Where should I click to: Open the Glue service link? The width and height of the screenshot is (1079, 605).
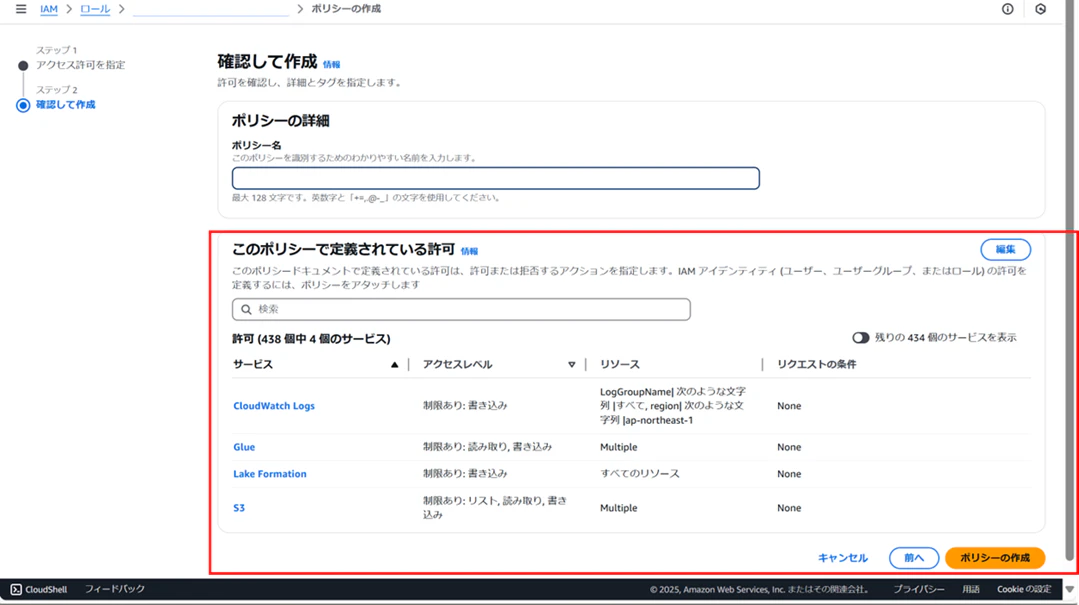[244, 447]
